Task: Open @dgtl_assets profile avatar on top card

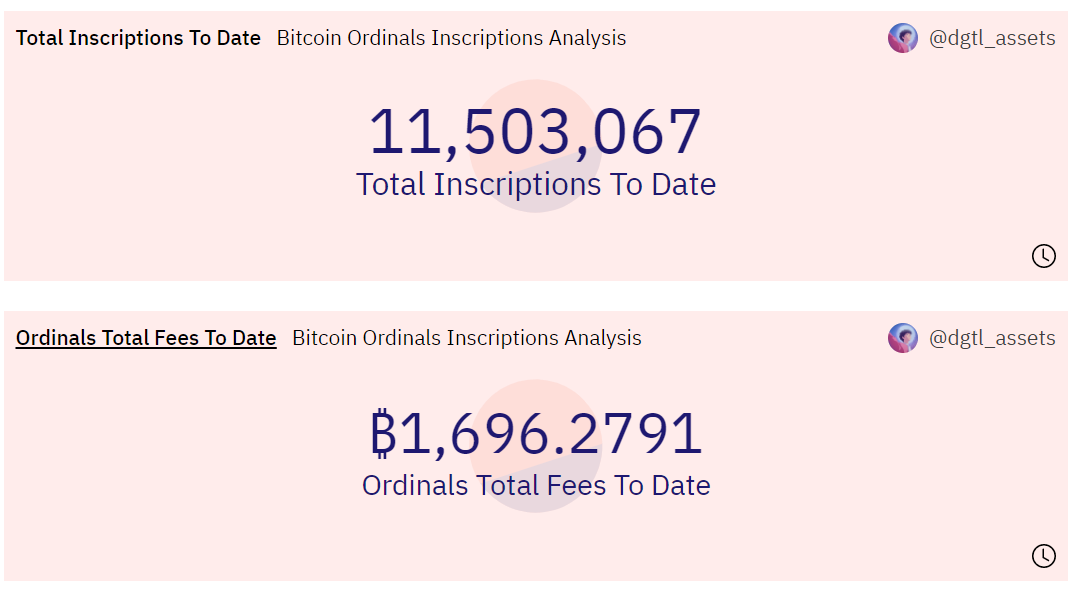Action: pos(902,38)
